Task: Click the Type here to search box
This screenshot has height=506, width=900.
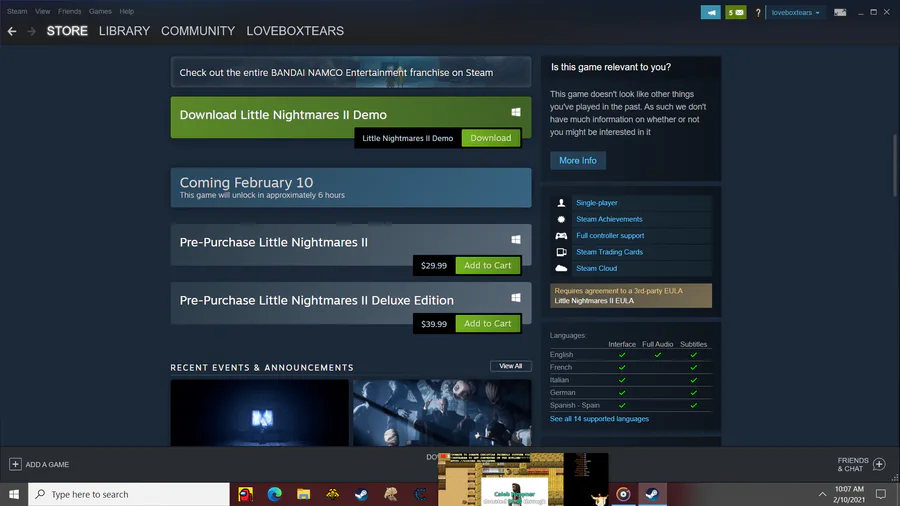Action: (129, 494)
